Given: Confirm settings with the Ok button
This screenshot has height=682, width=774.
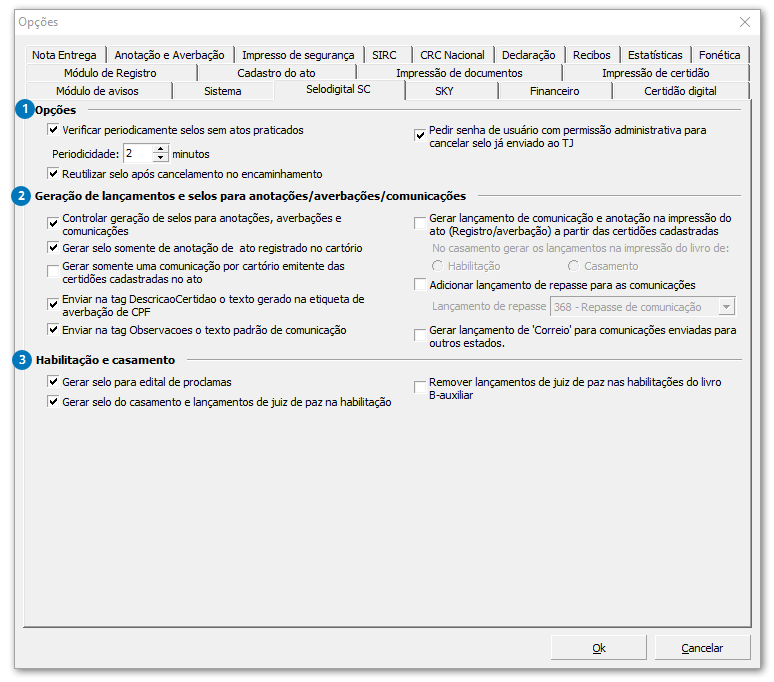Looking at the screenshot, I should 599,647.
